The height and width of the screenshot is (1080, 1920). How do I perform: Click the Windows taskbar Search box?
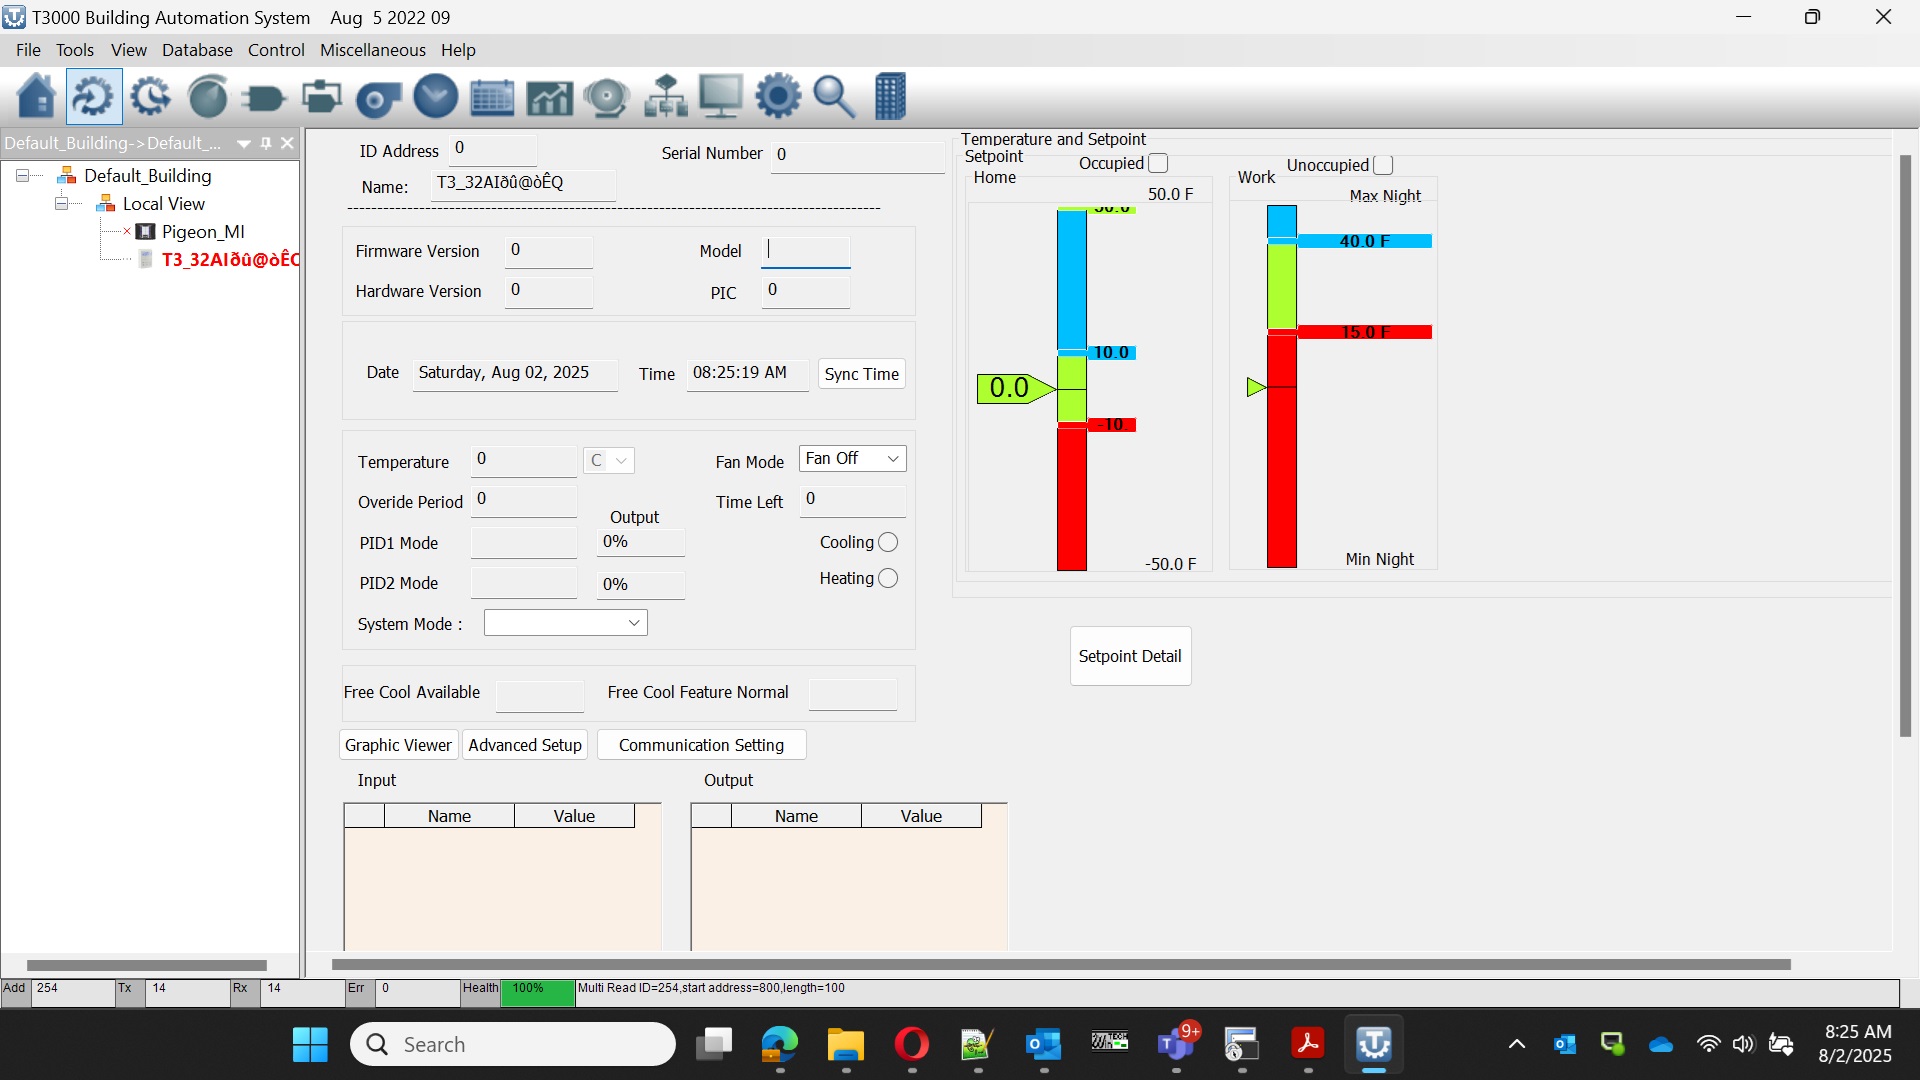coord(513,1045)
